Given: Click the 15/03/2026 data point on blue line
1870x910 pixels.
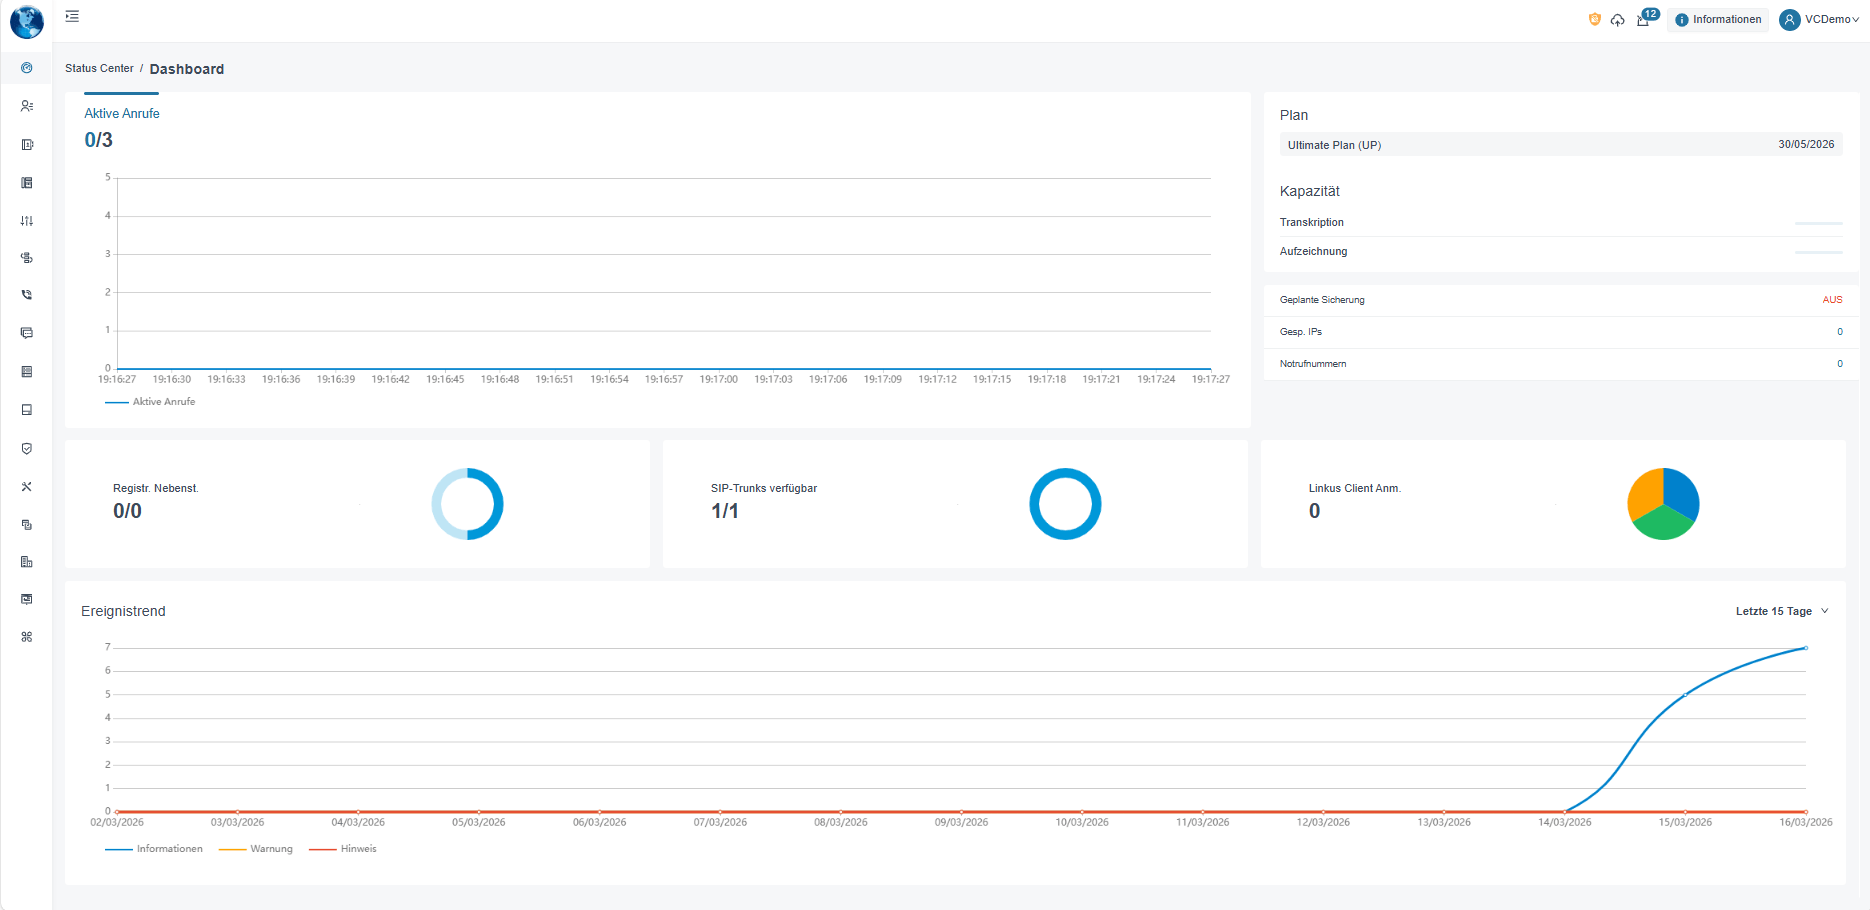Looking at the screenshot, I should pos(1685,695).
